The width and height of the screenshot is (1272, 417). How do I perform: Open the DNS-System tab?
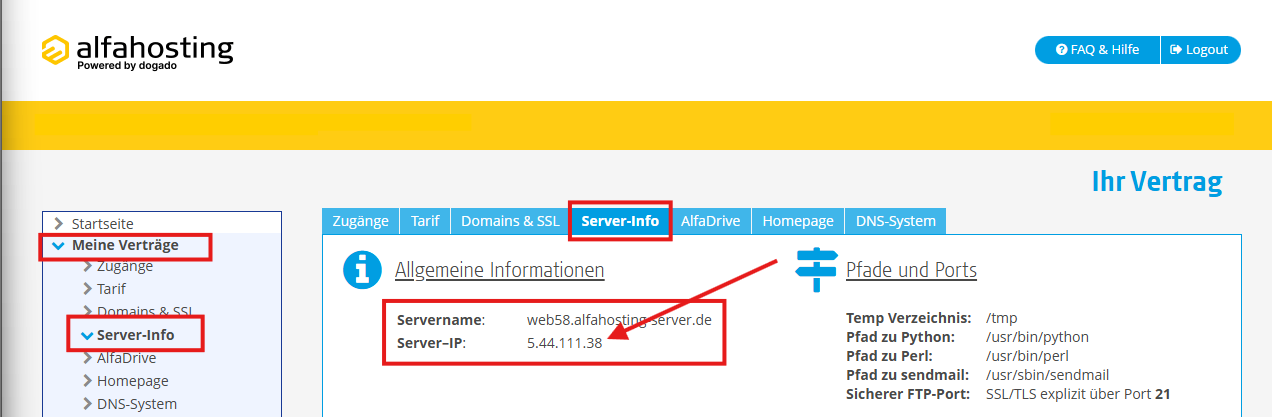(x=894, y=221)
